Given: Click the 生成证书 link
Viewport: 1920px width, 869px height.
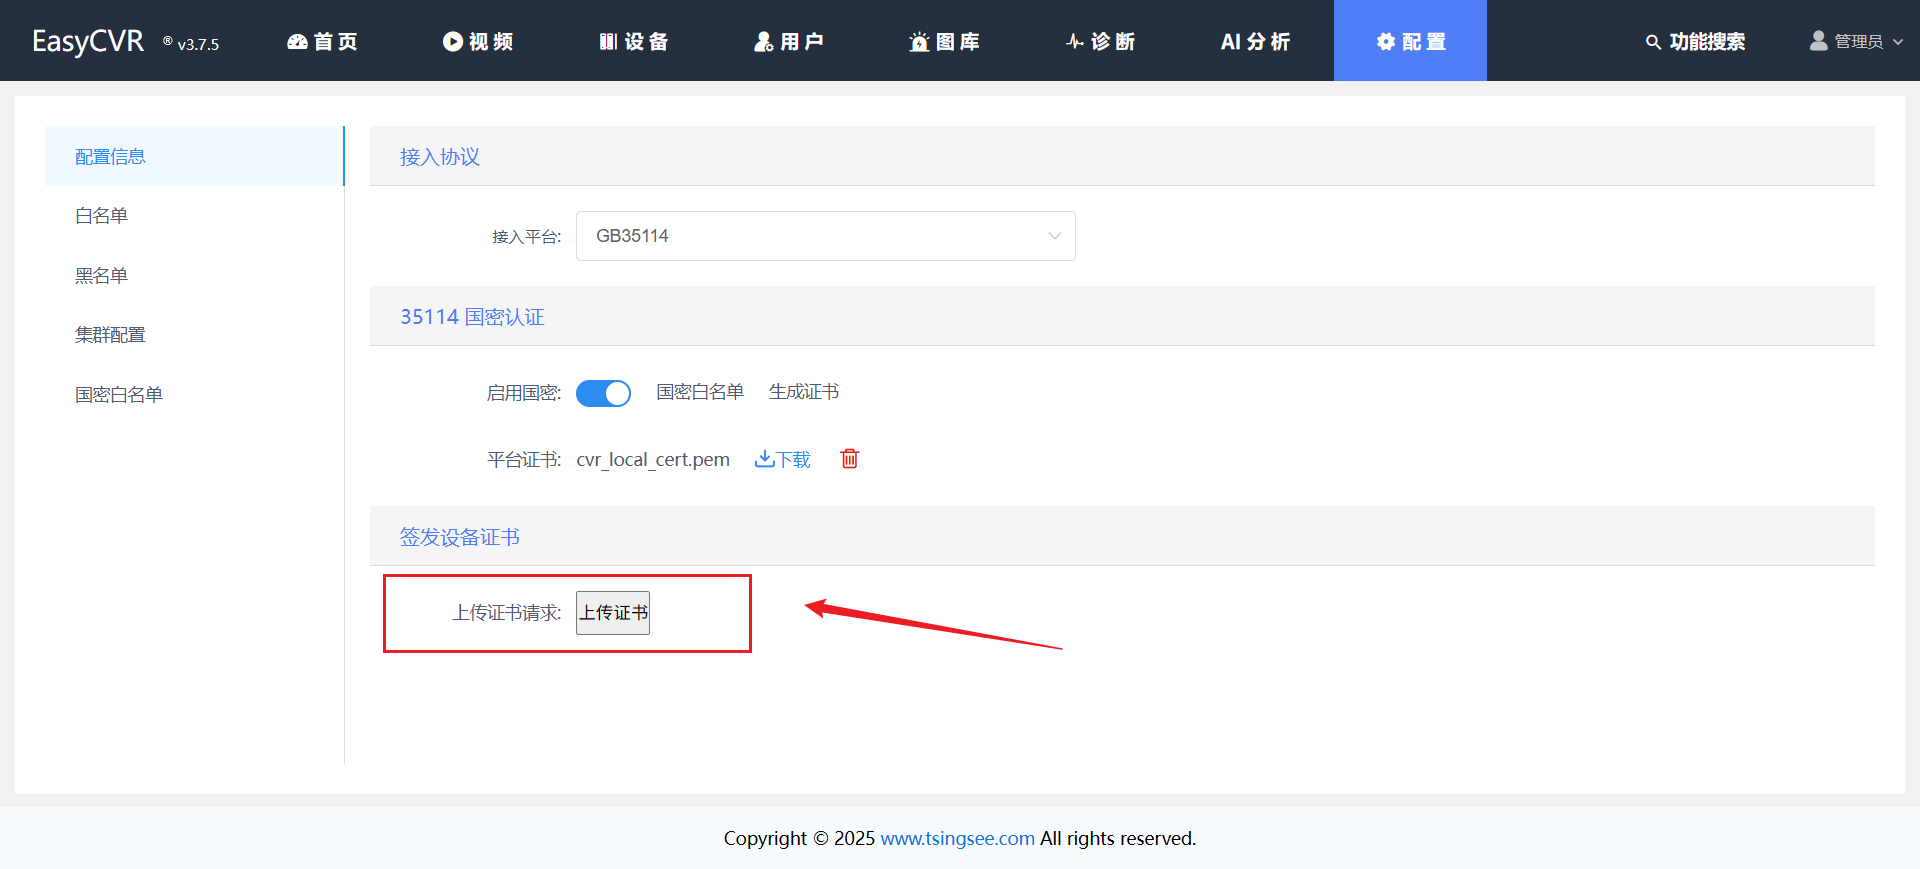Looking at the screenshot, I should [x=804, y=392].
